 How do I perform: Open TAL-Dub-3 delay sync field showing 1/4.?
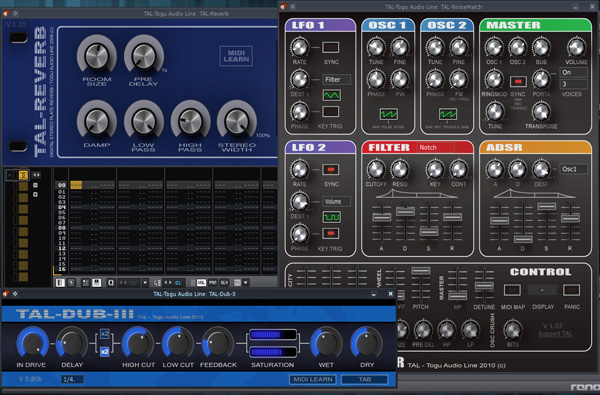click(x=72, y=379)
